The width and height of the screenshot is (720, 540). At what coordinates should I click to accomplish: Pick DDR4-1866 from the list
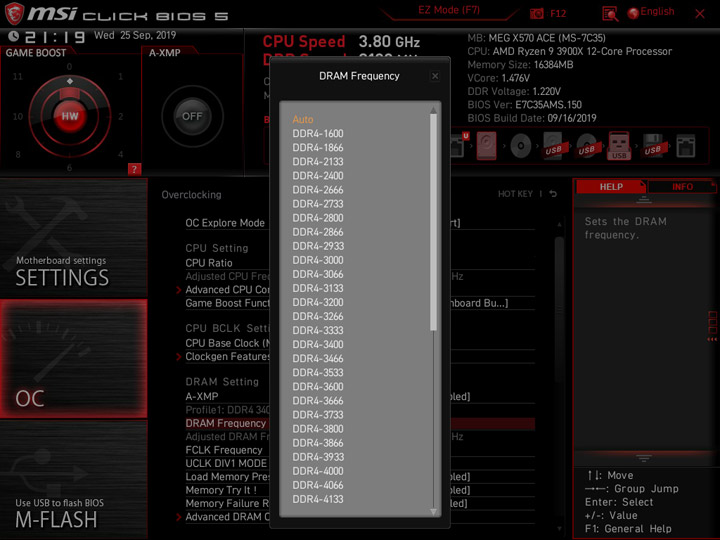point(318,147)
